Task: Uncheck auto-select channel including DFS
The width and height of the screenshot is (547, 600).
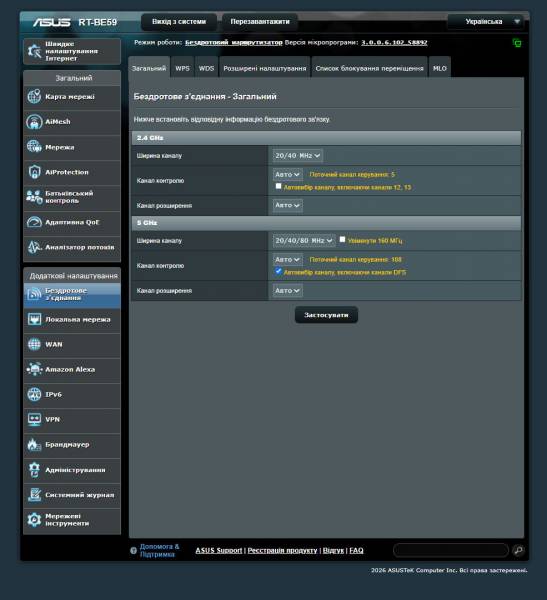Action: (x=278, y=271)
